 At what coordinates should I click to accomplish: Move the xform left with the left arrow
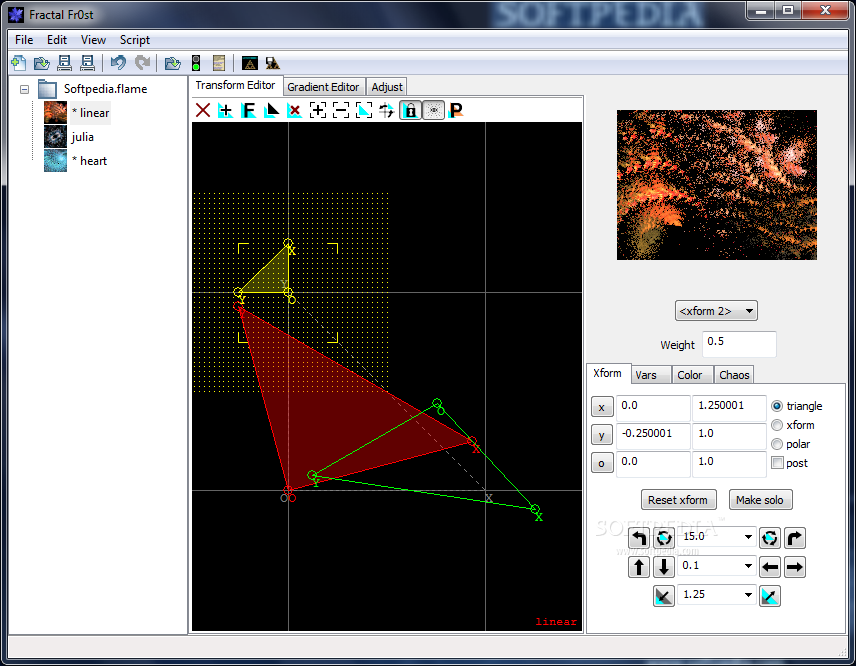point(770,567)
